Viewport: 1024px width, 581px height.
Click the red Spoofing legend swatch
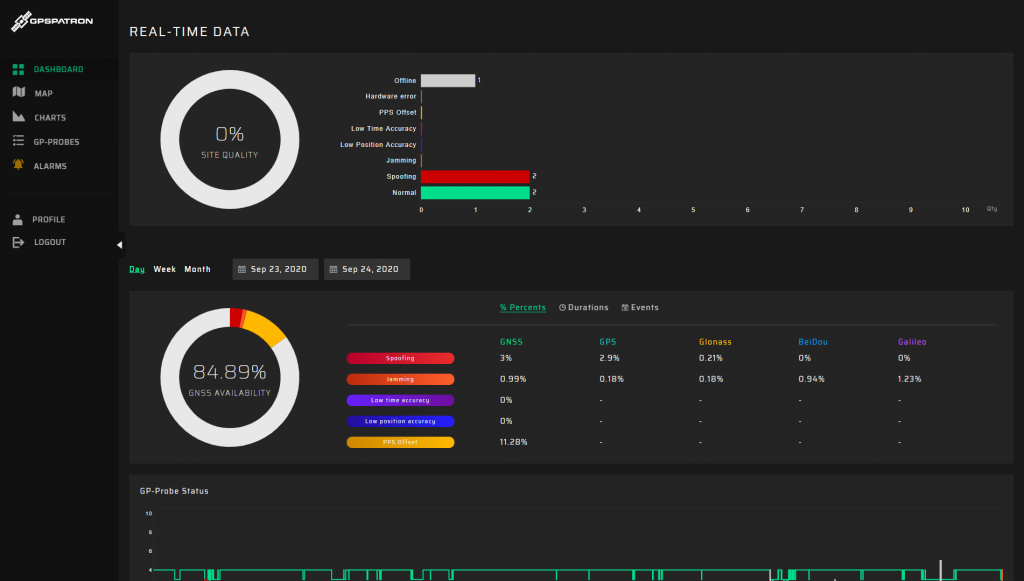(400, 358)
